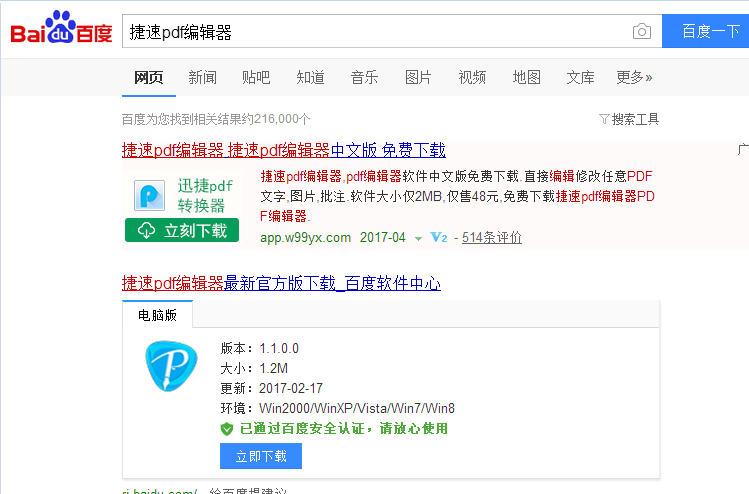Open the 视频 tab

pos(472,77)
